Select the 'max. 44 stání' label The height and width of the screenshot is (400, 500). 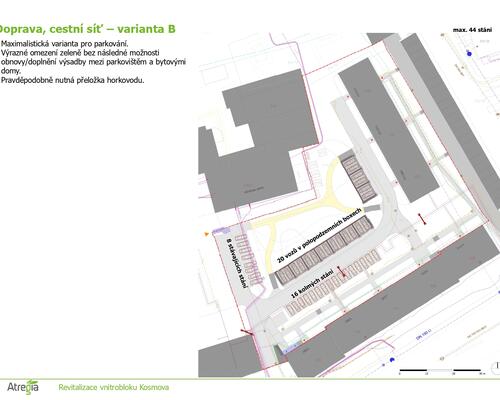coord(472,30)
